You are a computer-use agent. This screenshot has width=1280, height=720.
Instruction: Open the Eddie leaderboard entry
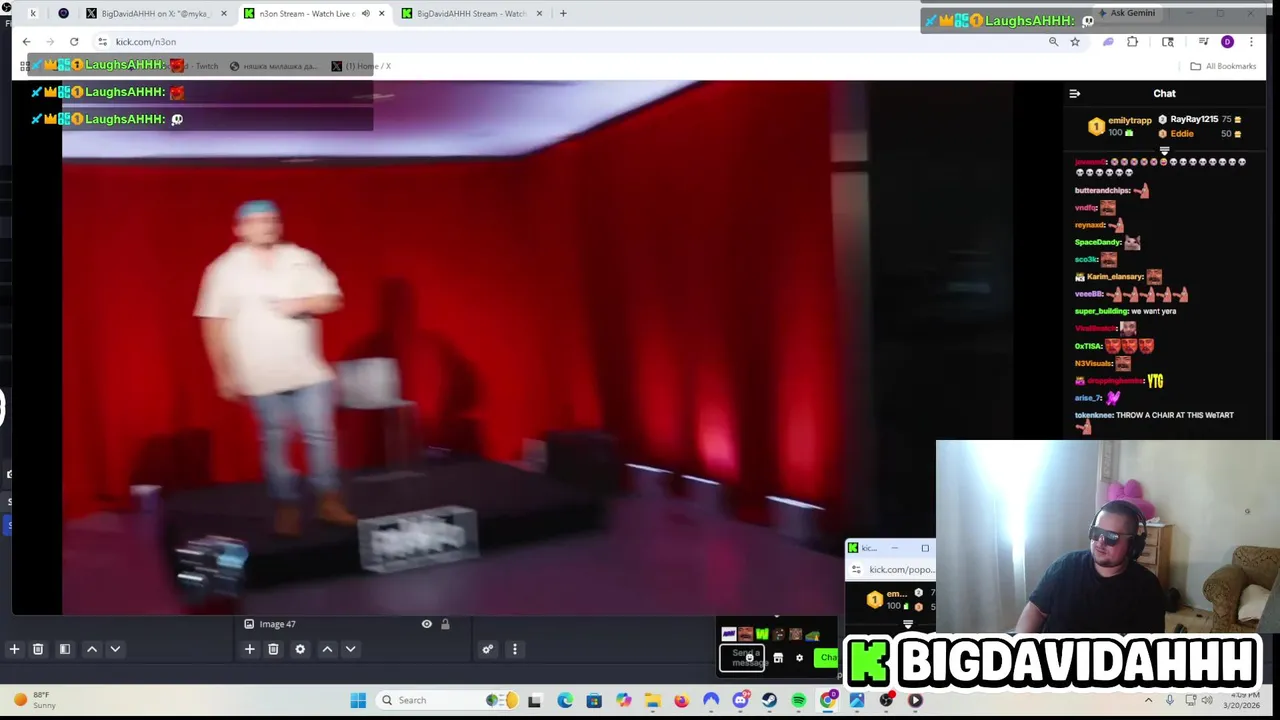[x=1200, y=134]
